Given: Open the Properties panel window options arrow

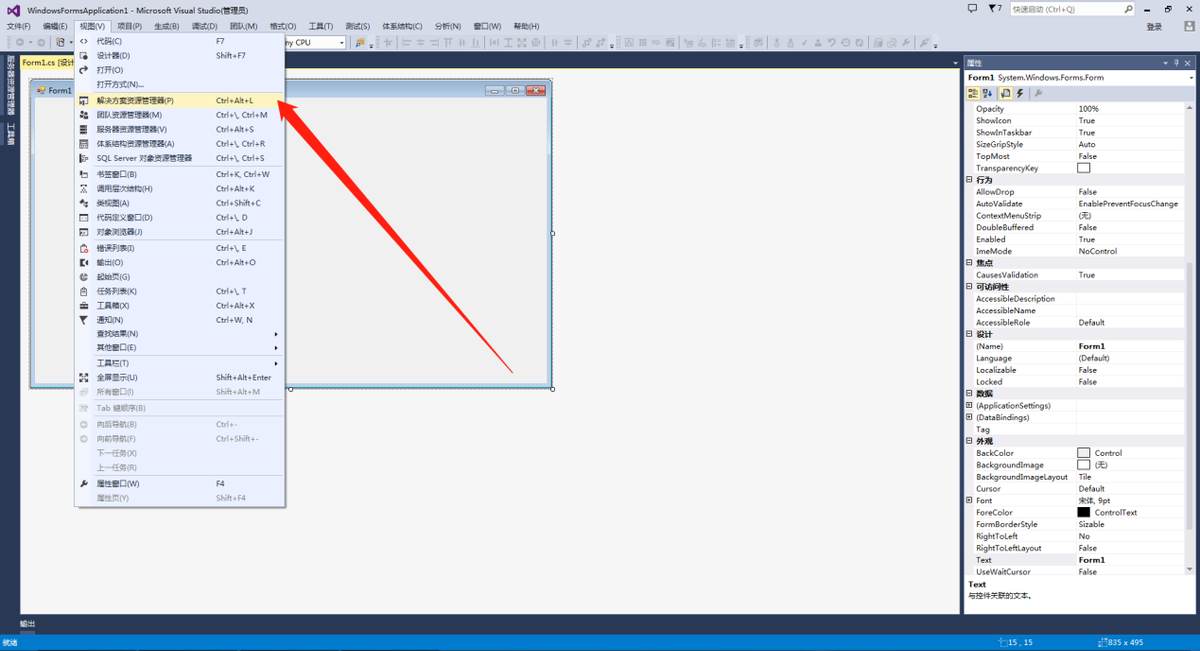Looking at the screenshot, I should 1165,62.
